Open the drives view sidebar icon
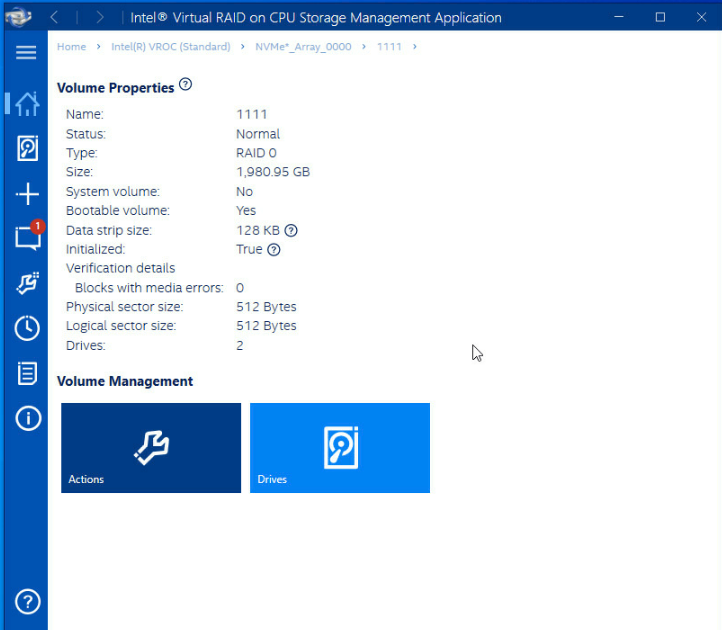The height and width of the screenshot is (630, 722). (x=27, y=148)
